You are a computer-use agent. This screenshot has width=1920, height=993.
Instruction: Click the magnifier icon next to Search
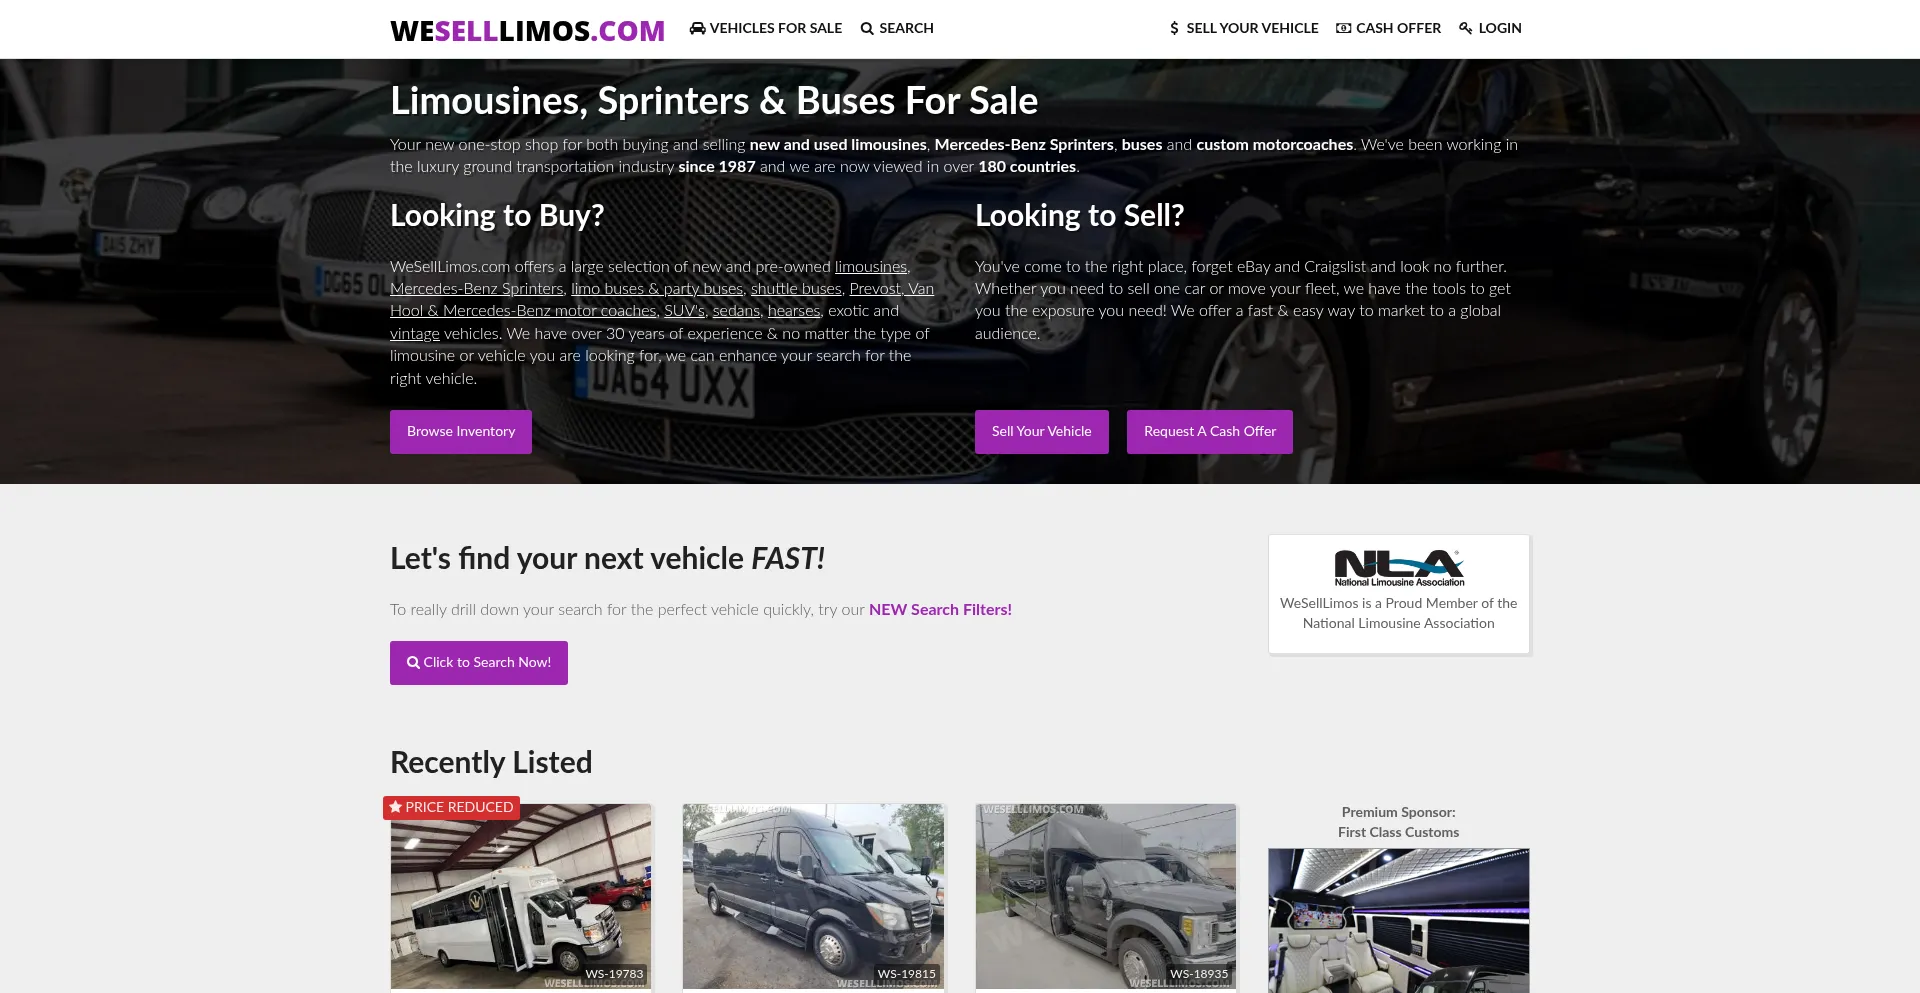click(x=867, y=29)
